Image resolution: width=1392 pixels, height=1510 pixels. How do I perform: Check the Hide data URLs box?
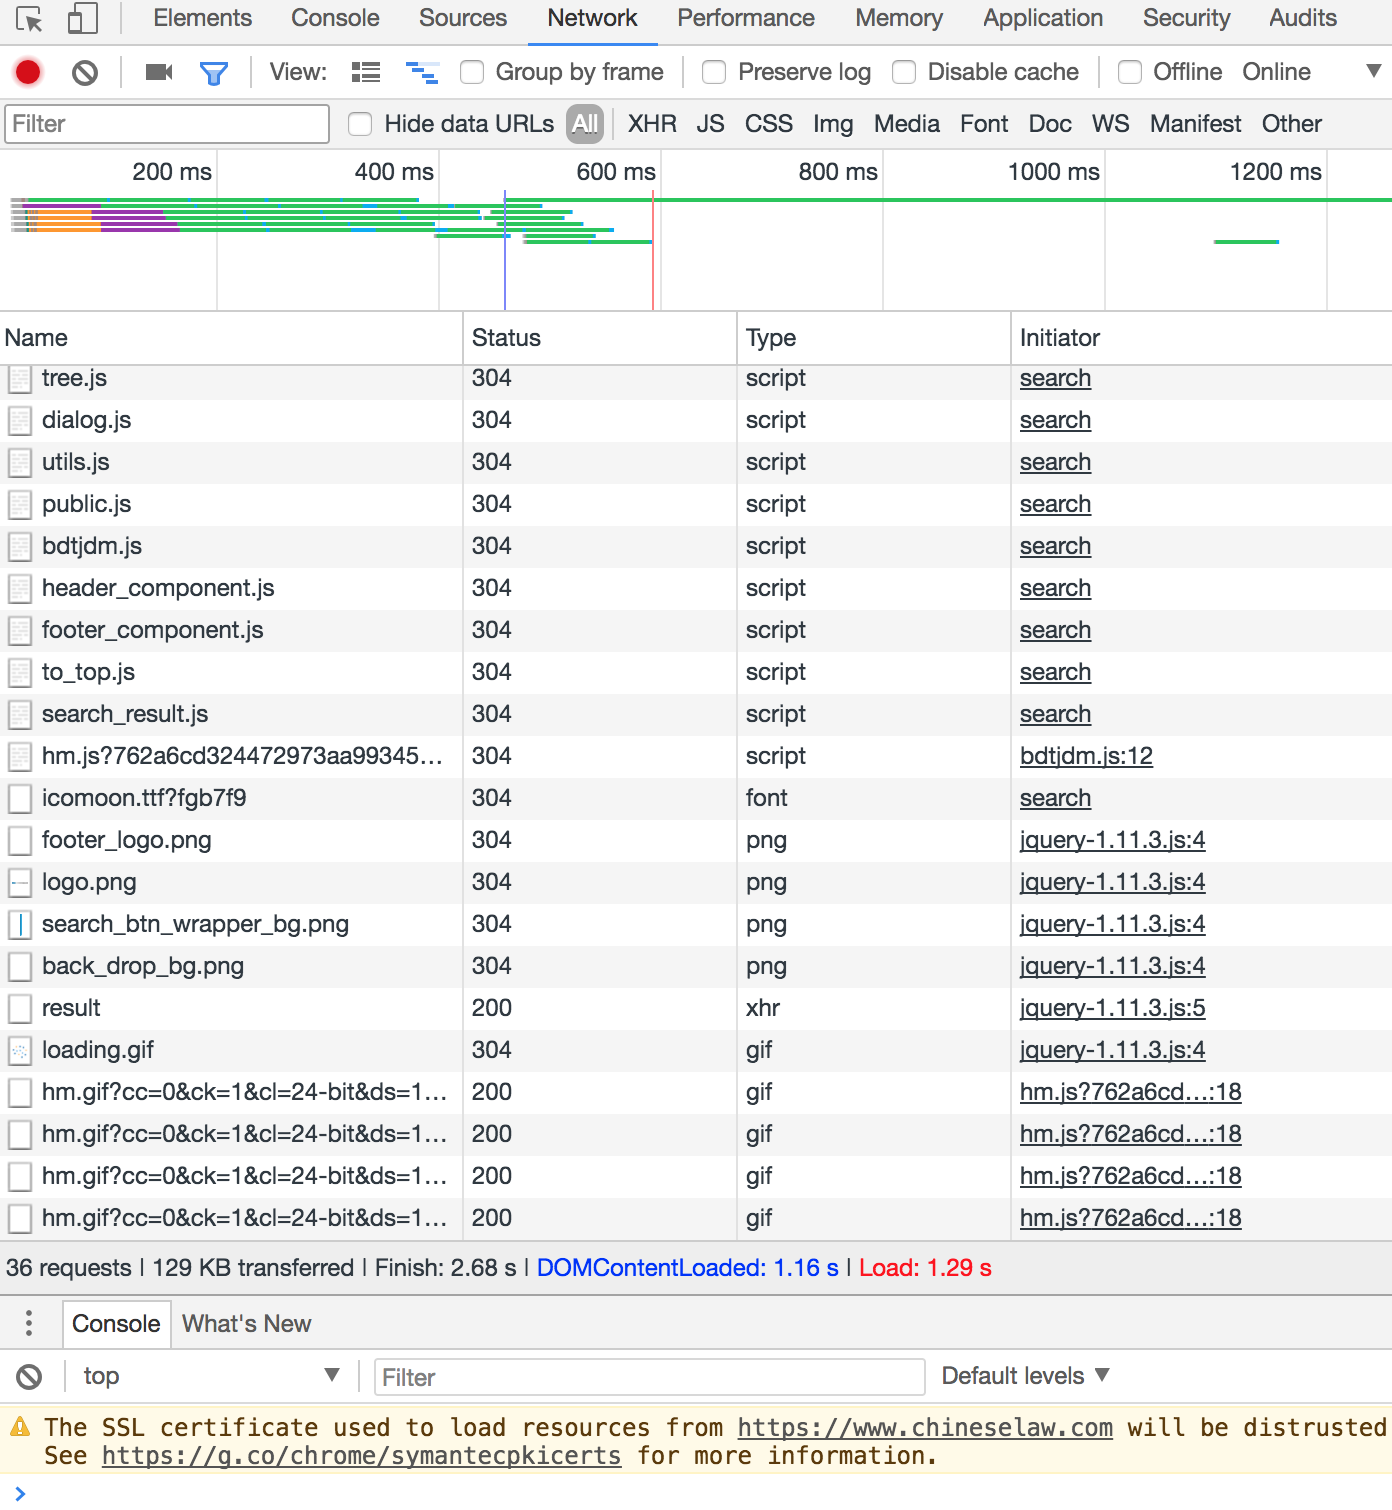[360, 123]
